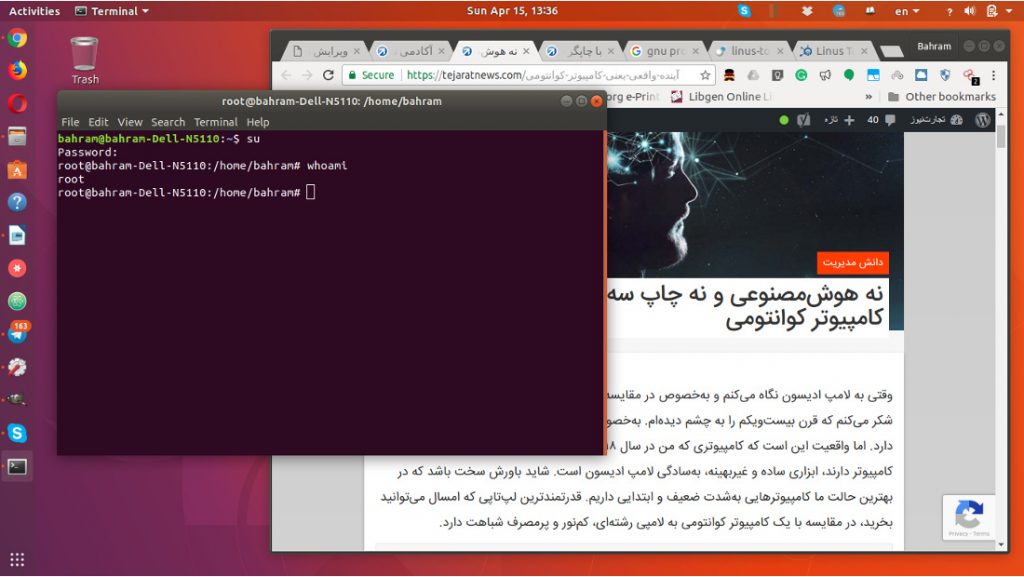This screenshot has height=577, width=1024.
Task: Click the دانش مدیریت category tag
Action: (852, 262)
